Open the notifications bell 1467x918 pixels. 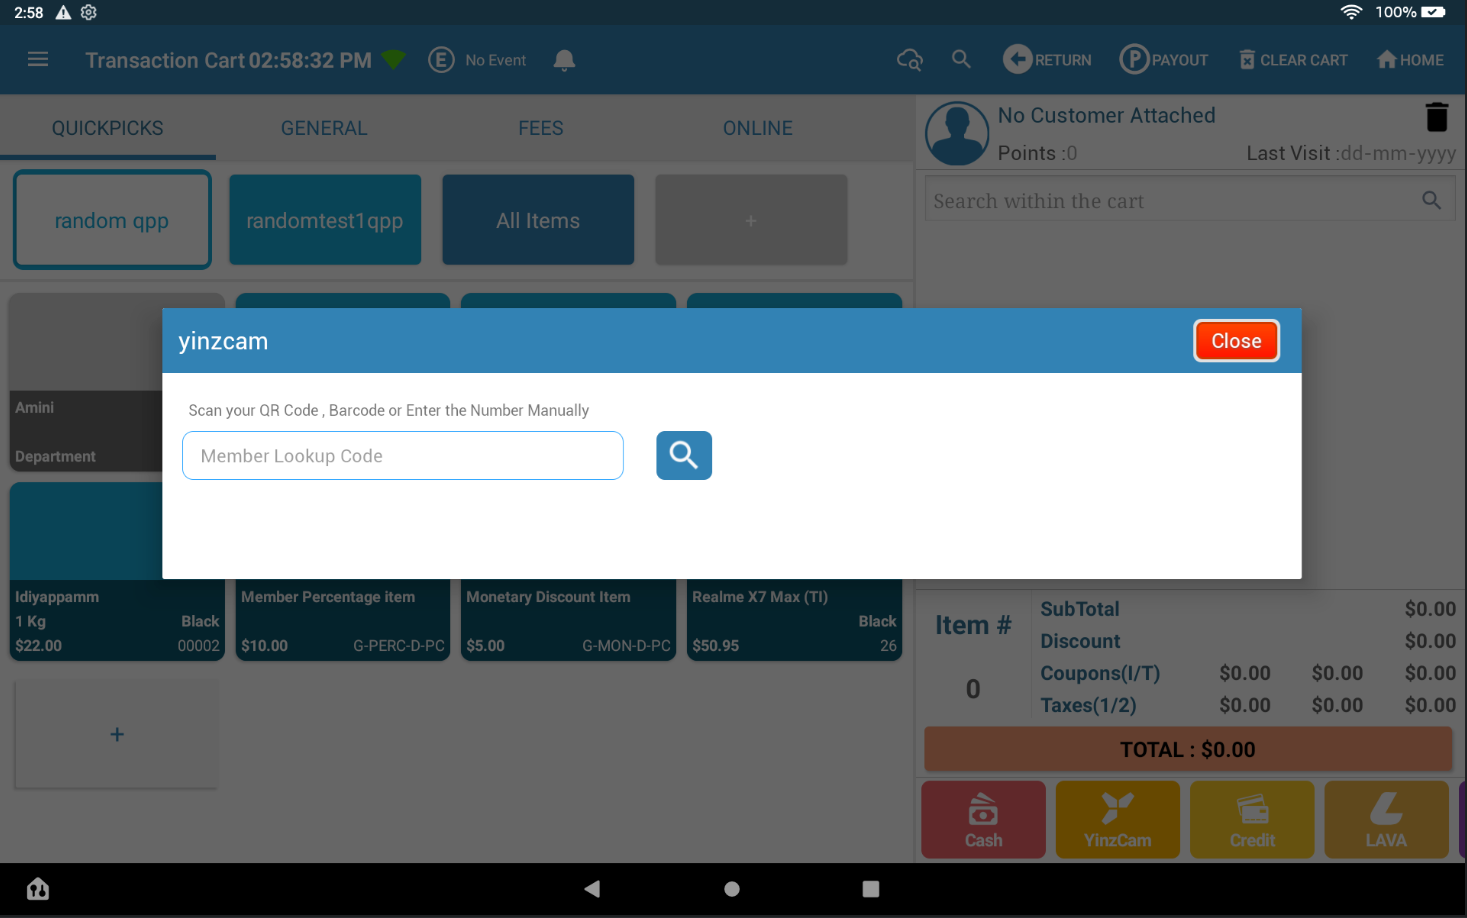click(x=564, y=60)
